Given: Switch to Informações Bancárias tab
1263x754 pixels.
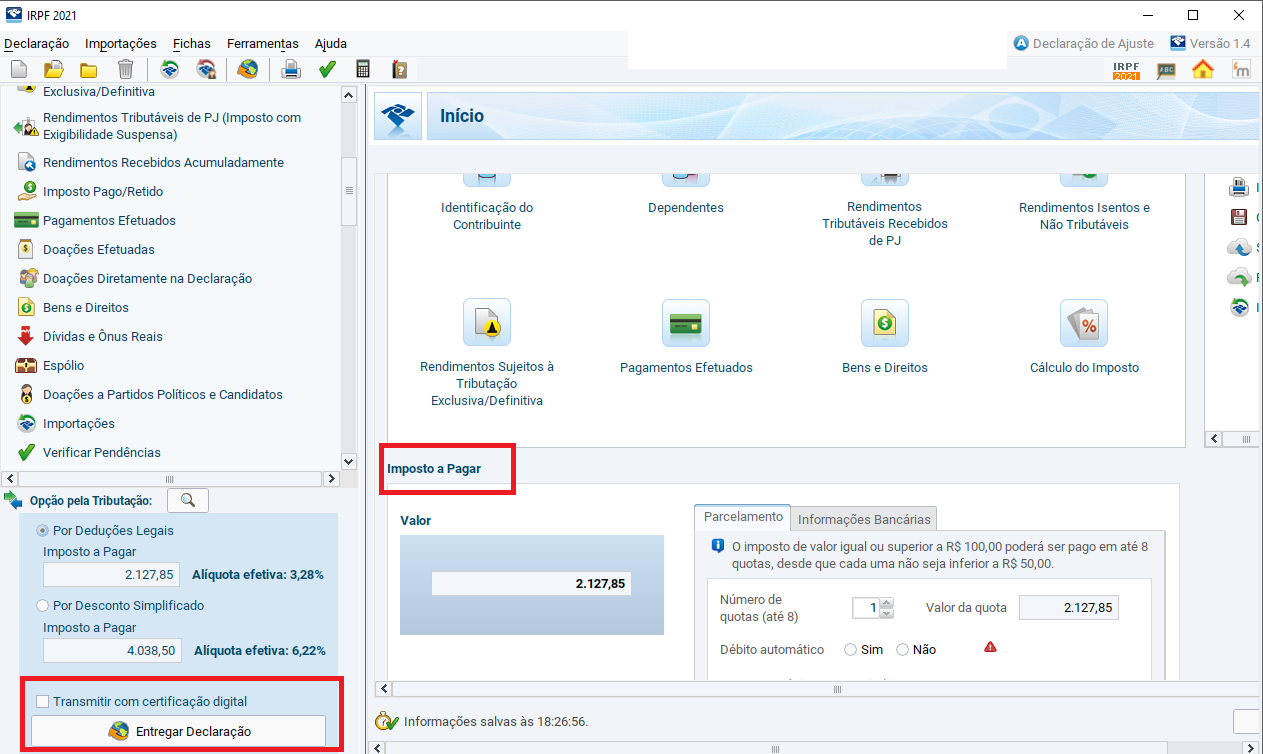Looking at the screenshot, I should [864, 518].
